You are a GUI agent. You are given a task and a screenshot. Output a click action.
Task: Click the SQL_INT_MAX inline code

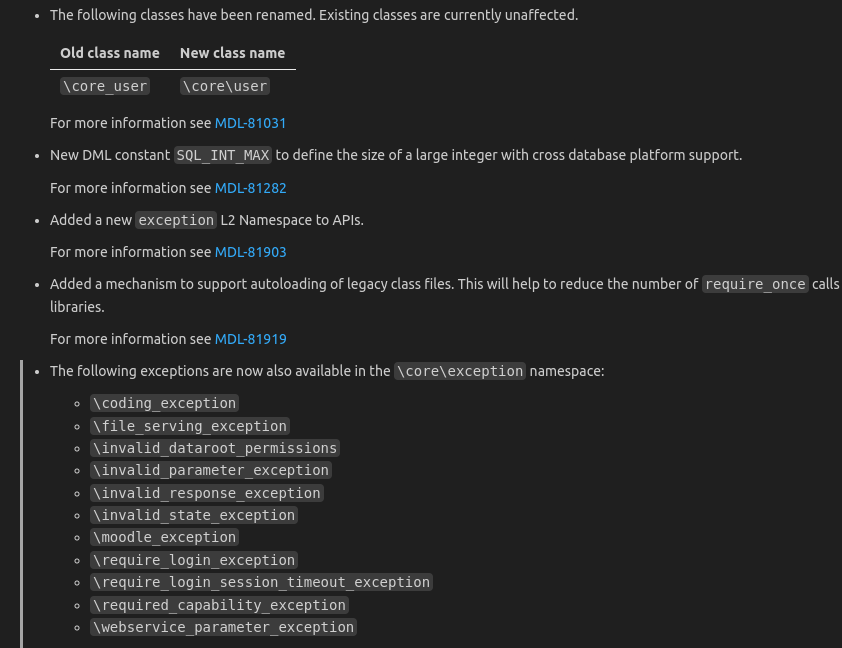223,155
